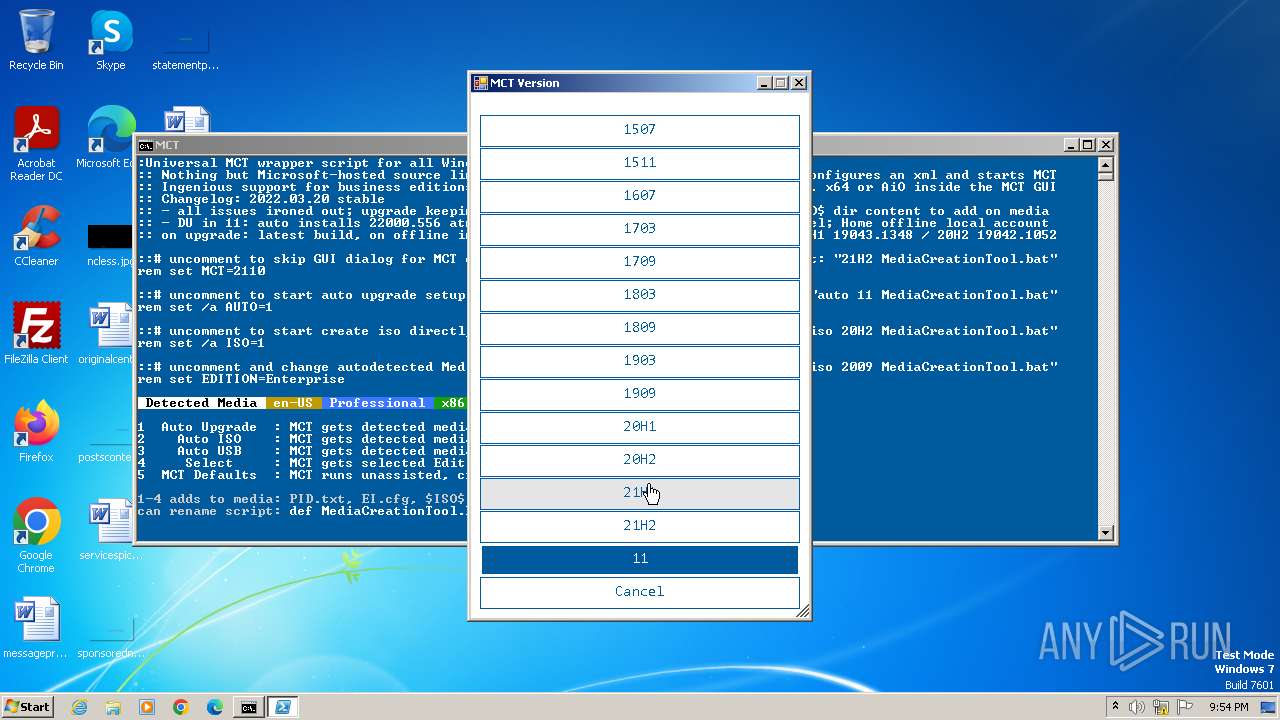Select version 1909
1280x720 pixels.
click(640, 394)
